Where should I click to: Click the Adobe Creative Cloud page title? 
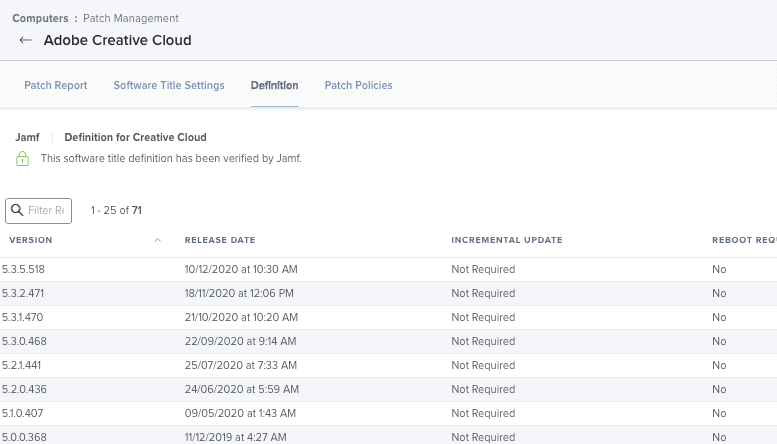[117, 40]
